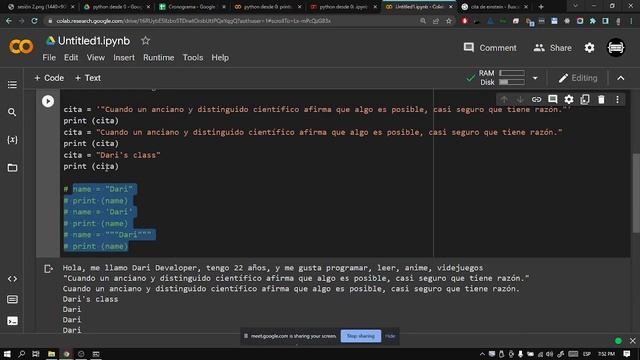
Task: Click Stop sharing button
Action: pyautogui.click(x=361, y=336)
